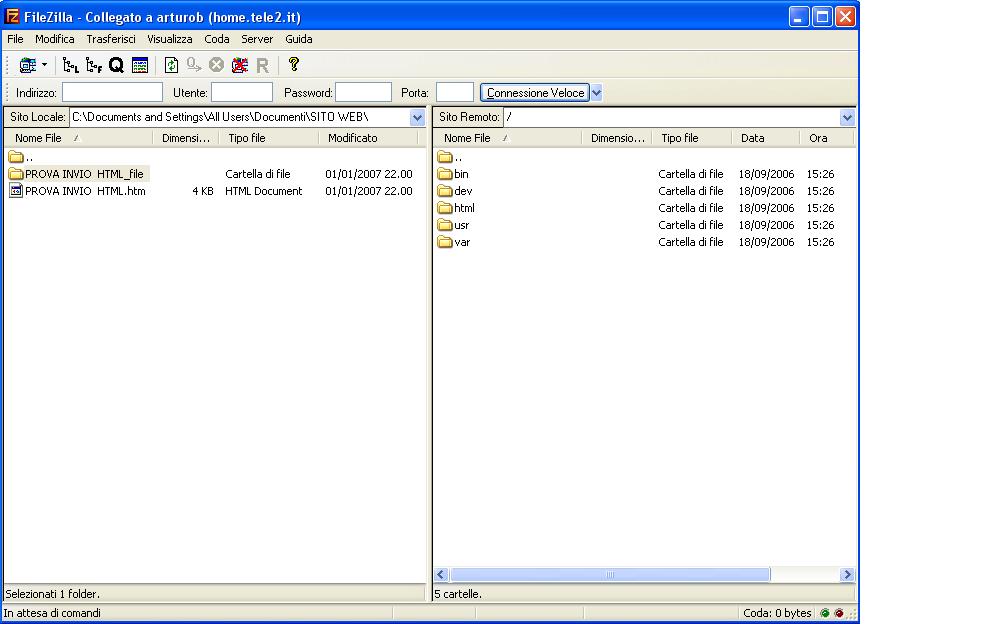
Task: Click folder icon of remote var
Action: tap(445, 242)
